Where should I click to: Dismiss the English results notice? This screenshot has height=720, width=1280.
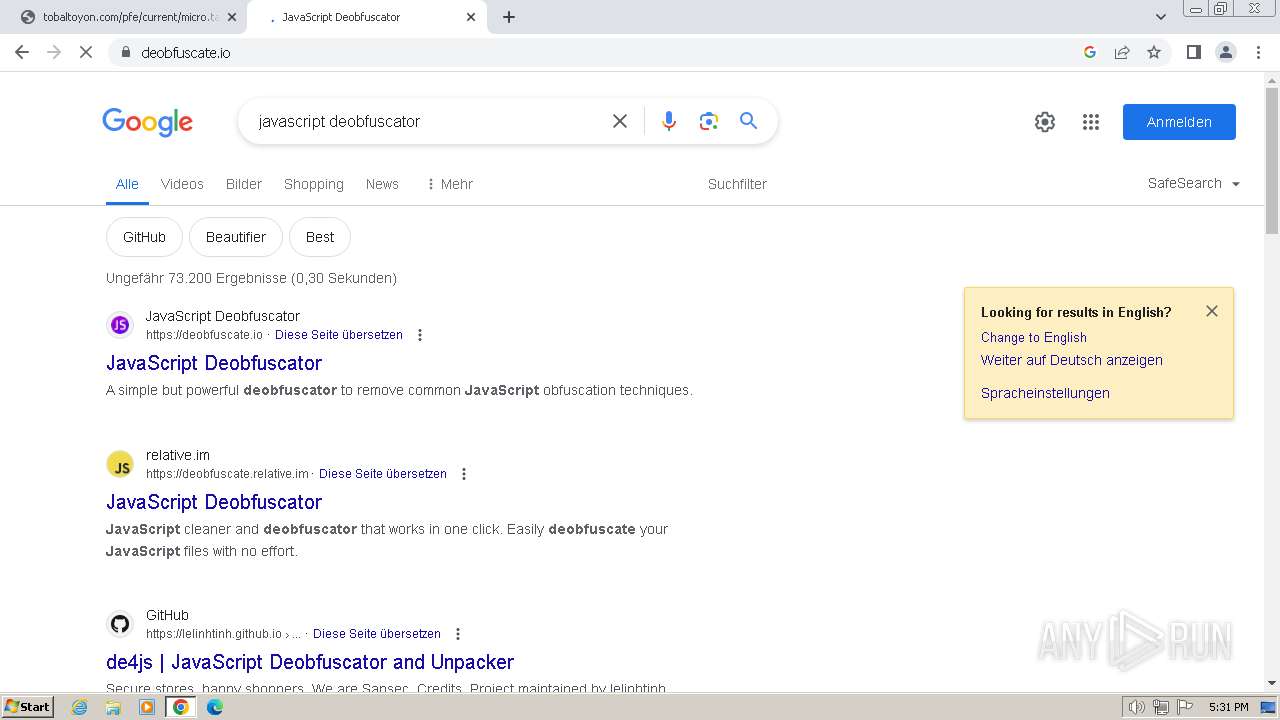1212,311
